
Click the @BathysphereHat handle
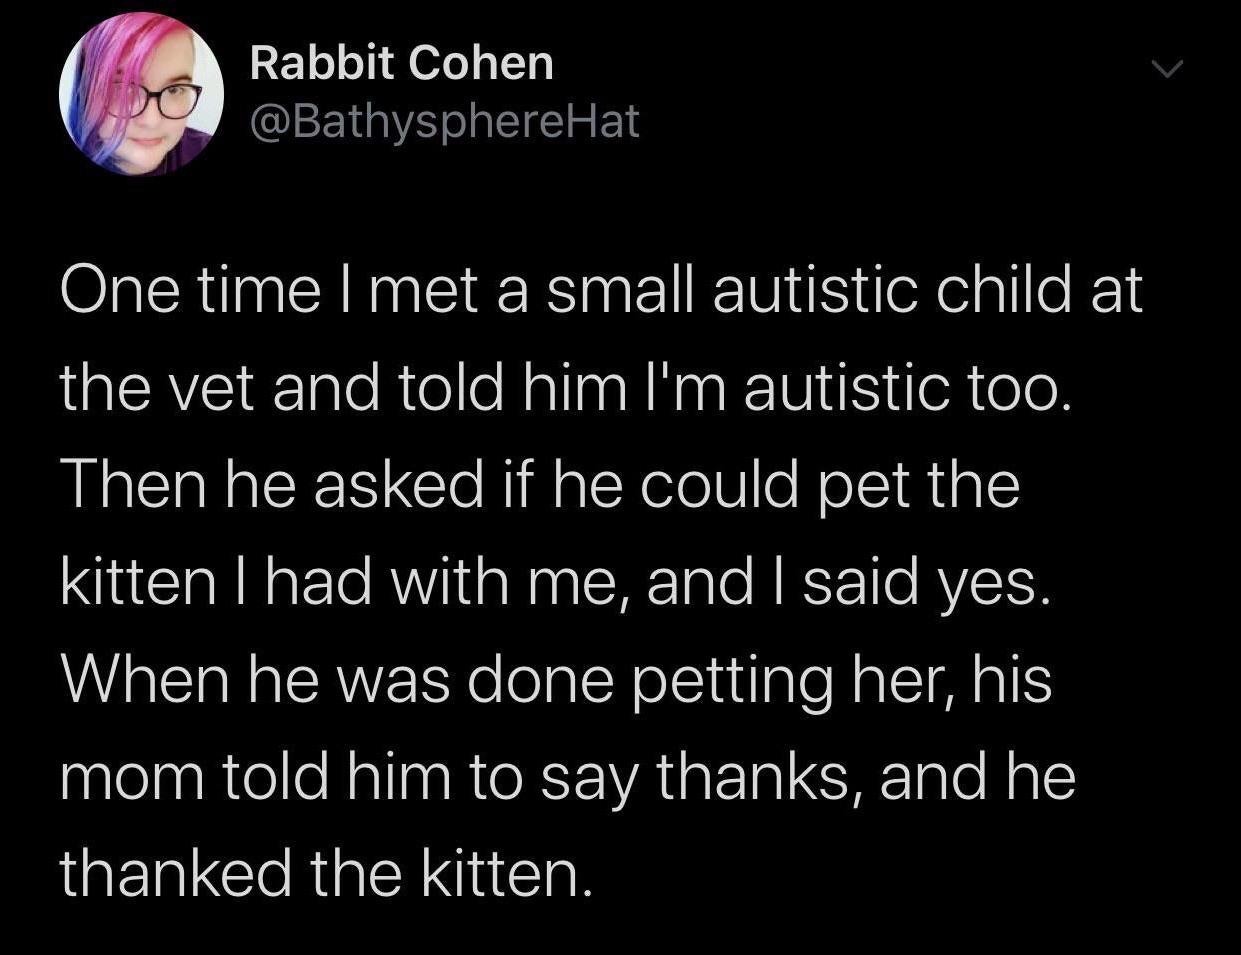click(444, 121)
